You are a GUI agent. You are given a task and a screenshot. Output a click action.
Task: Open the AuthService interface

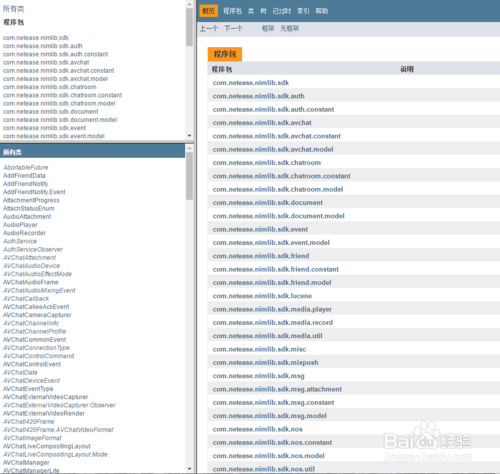coord(20,241)
